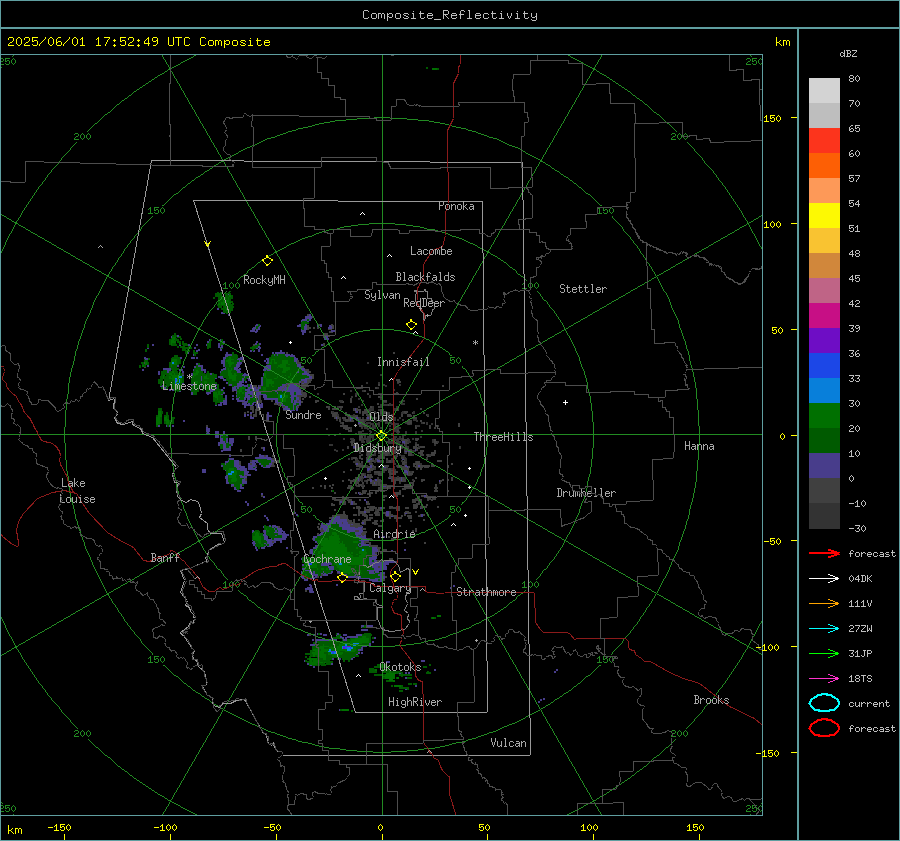Click the ThreeHills label
The width and height of the screenshot is (900, 841).
pyautogui.click(x=503, y=437)
